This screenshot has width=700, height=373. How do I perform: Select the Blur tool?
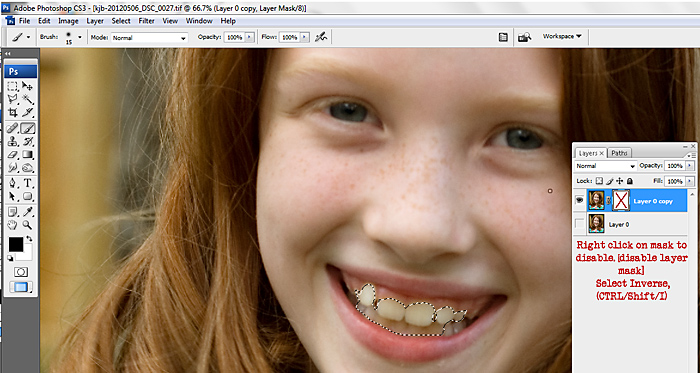point(12,168)
